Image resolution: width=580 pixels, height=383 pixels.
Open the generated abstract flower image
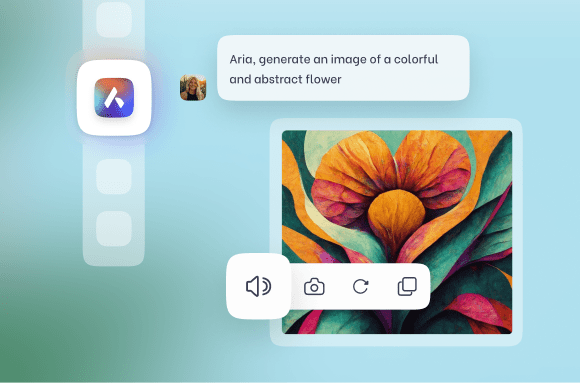point(397,232)
